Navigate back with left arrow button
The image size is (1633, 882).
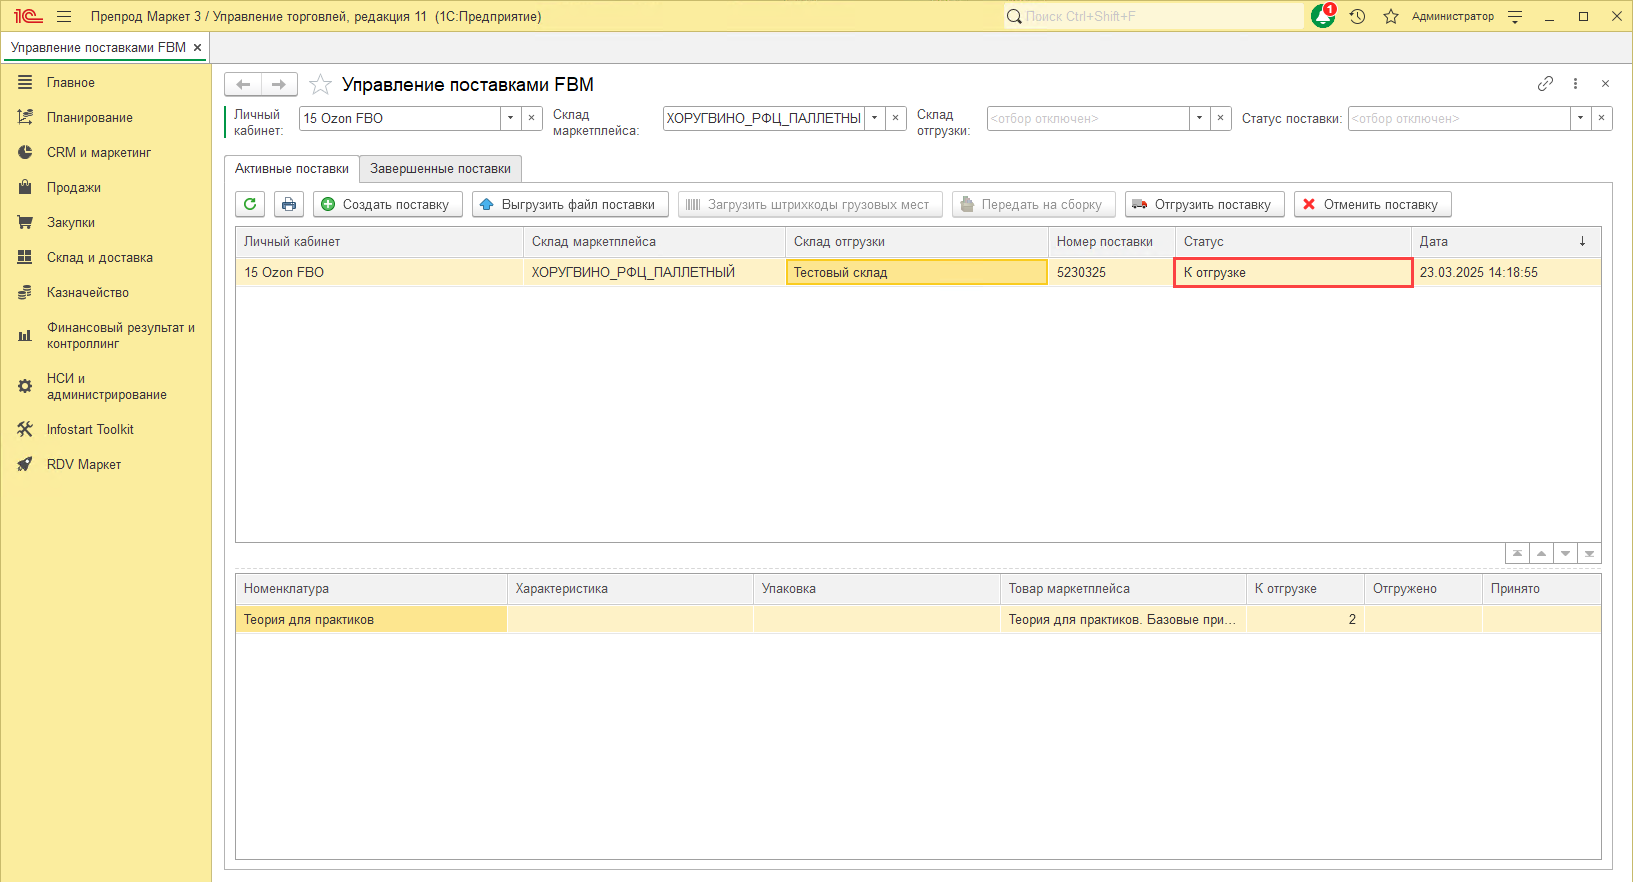pyautogui.click(x=243, y=85)
